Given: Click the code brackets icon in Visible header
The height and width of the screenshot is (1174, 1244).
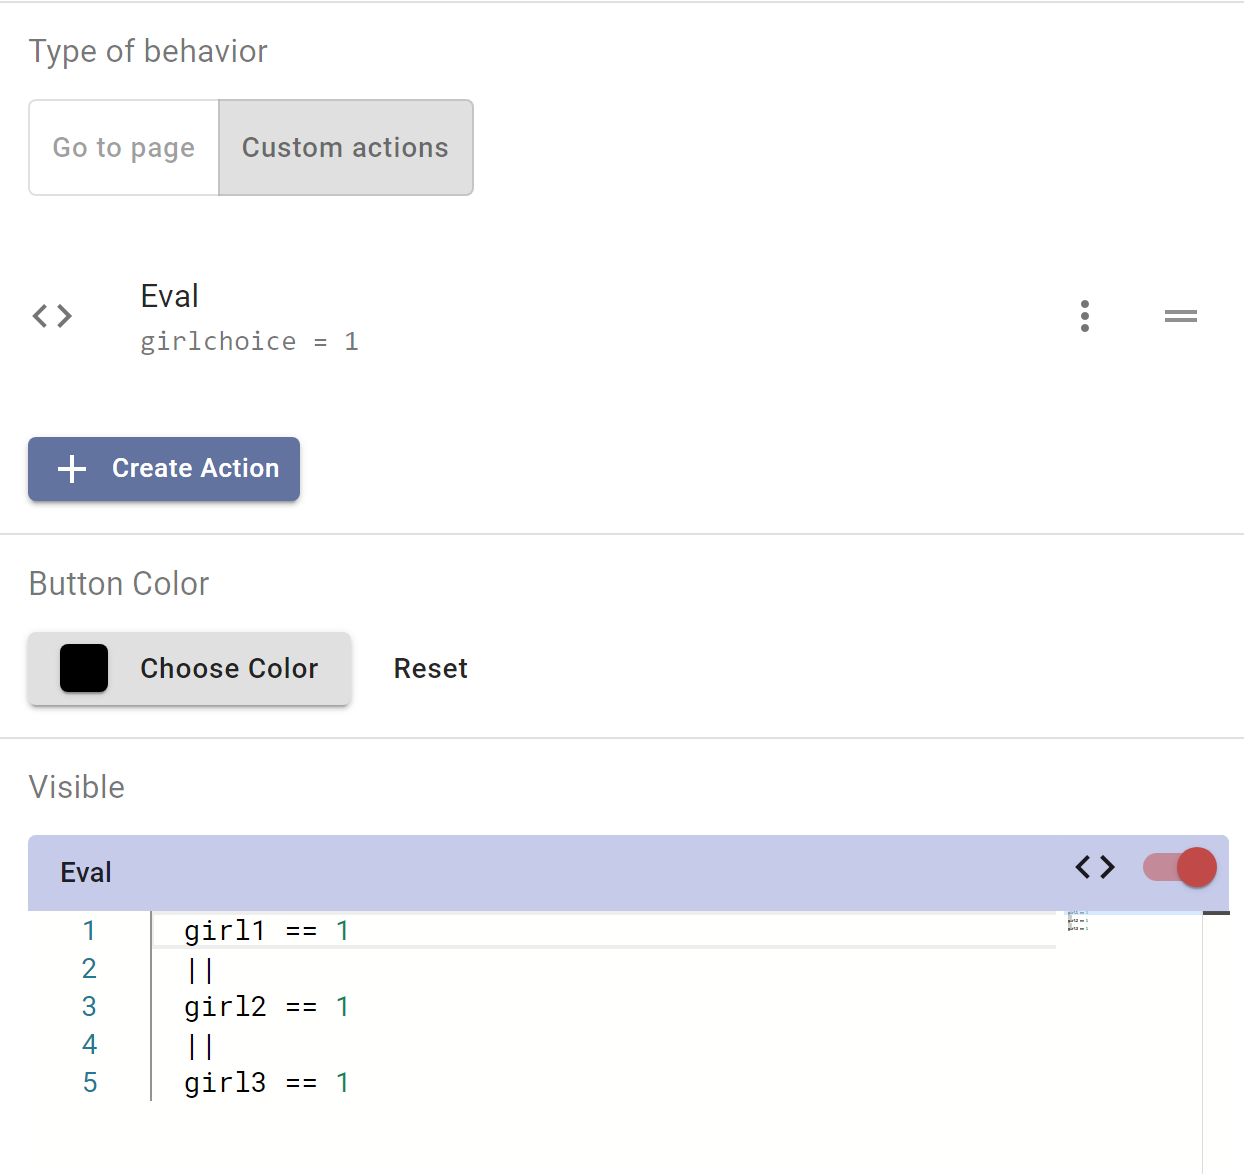Looking at the screenshot, I should (x=1095, y=867).
